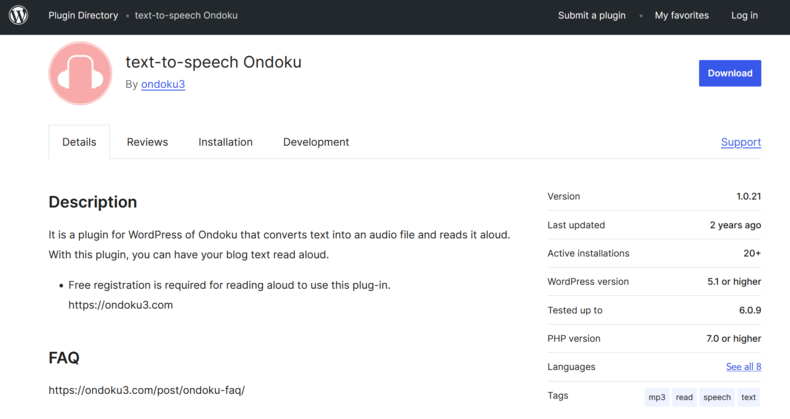Image resolution: width=790 pixels, height=419 pixels.
Task: Click the 'Languages' label
Action: click(571, 367)
